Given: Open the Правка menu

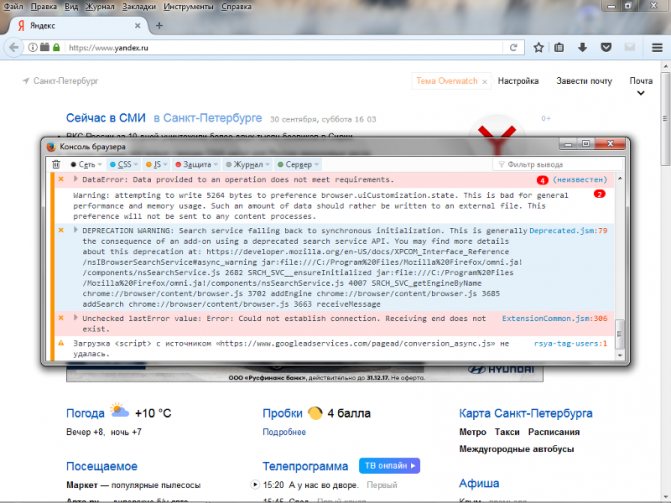Looking at the screenshot, I should (44, 6).
